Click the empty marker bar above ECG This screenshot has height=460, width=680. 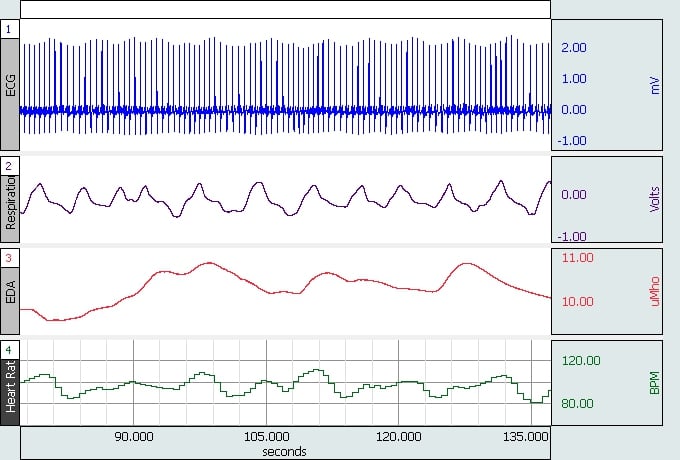285,9
